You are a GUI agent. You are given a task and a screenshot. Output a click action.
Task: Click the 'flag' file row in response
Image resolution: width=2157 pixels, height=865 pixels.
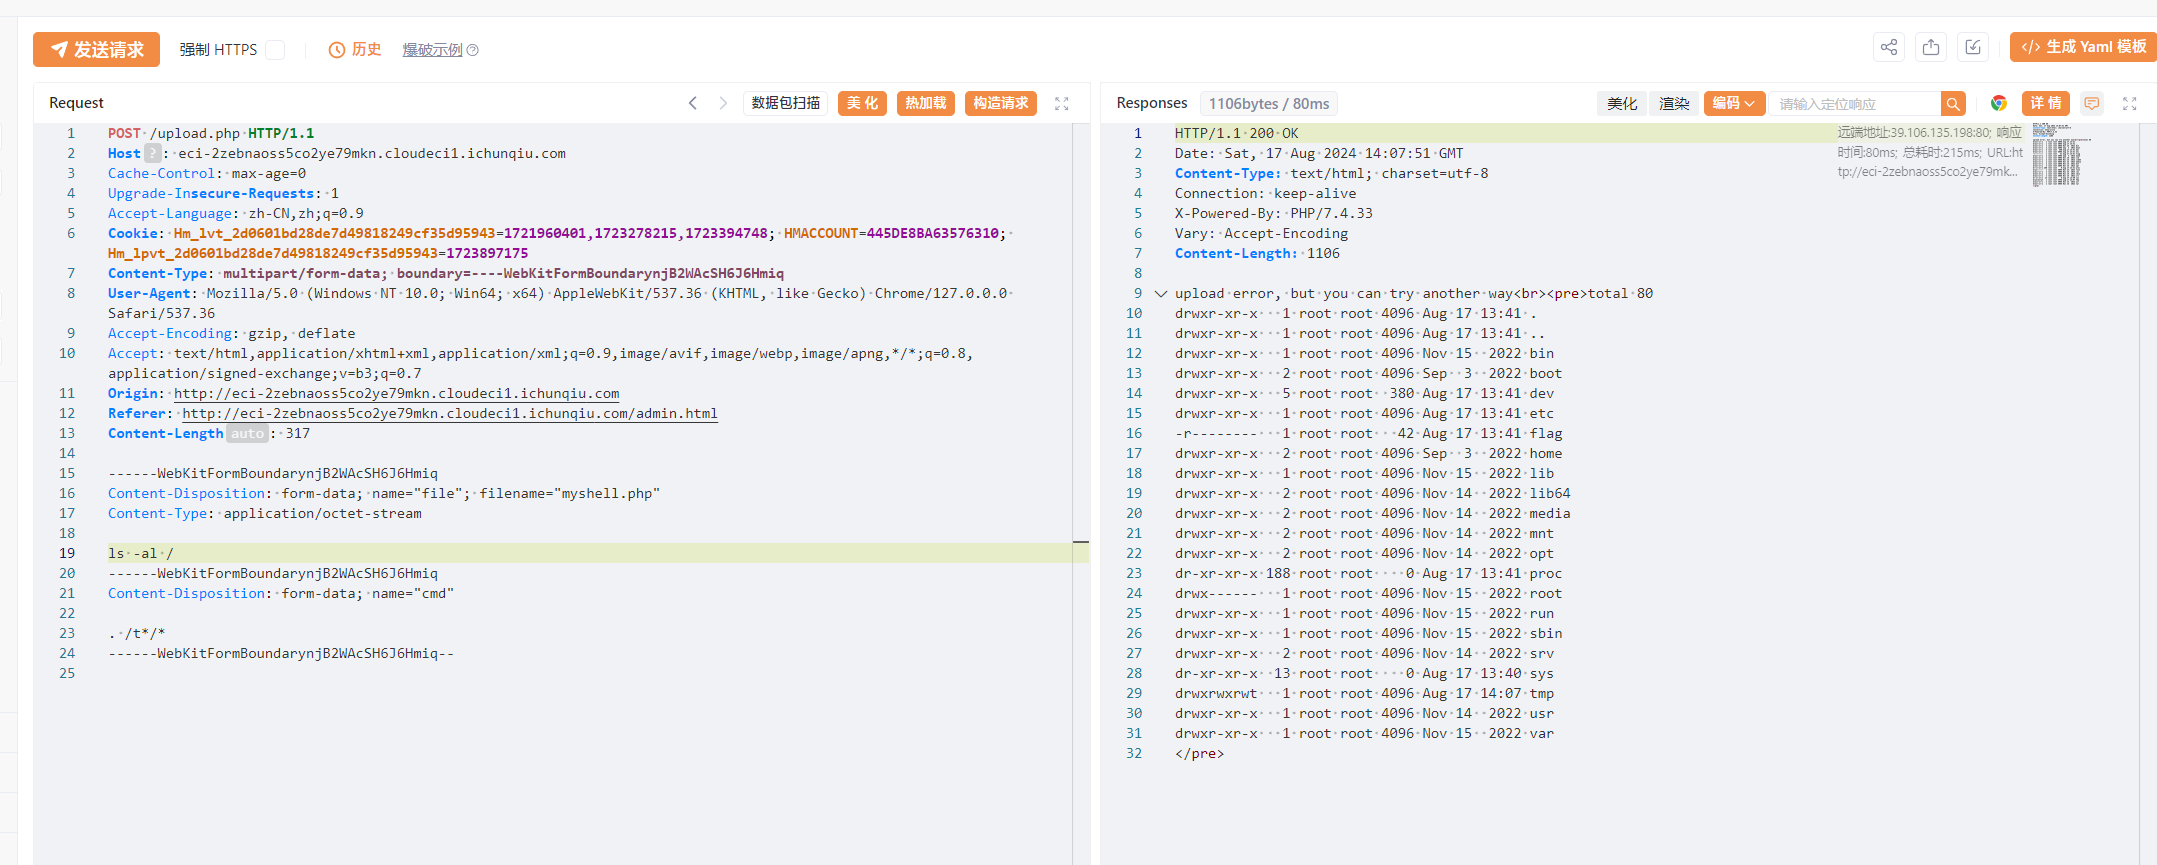tap(1368, 433)
